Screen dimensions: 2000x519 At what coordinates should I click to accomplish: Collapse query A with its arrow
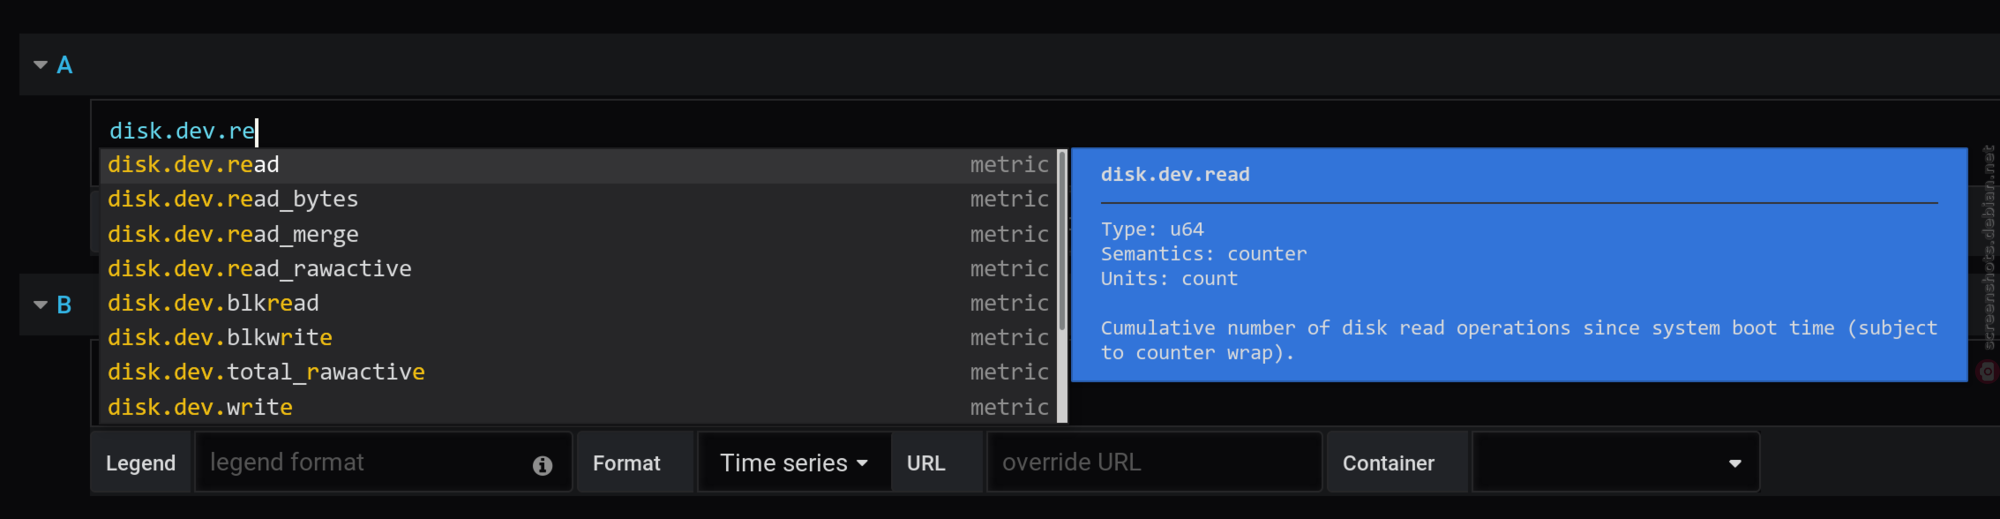tap(41, 65)
